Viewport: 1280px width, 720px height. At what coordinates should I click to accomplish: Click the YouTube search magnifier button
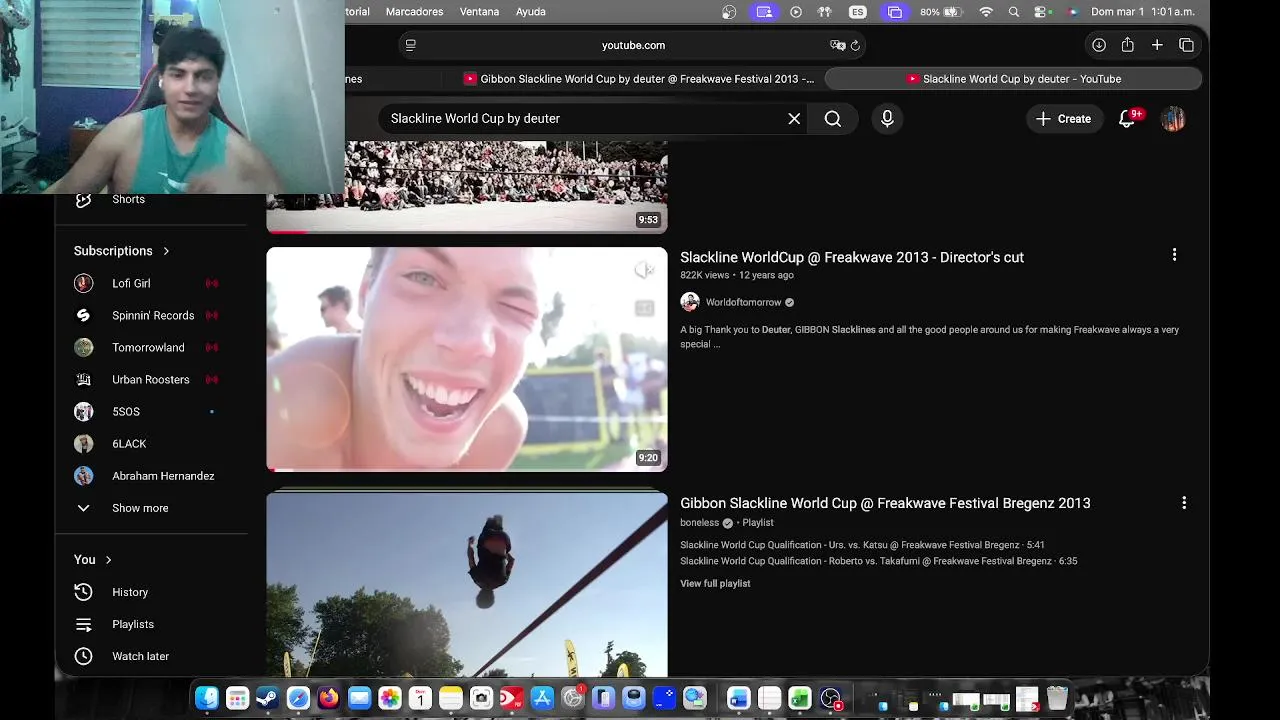(833, 119)
